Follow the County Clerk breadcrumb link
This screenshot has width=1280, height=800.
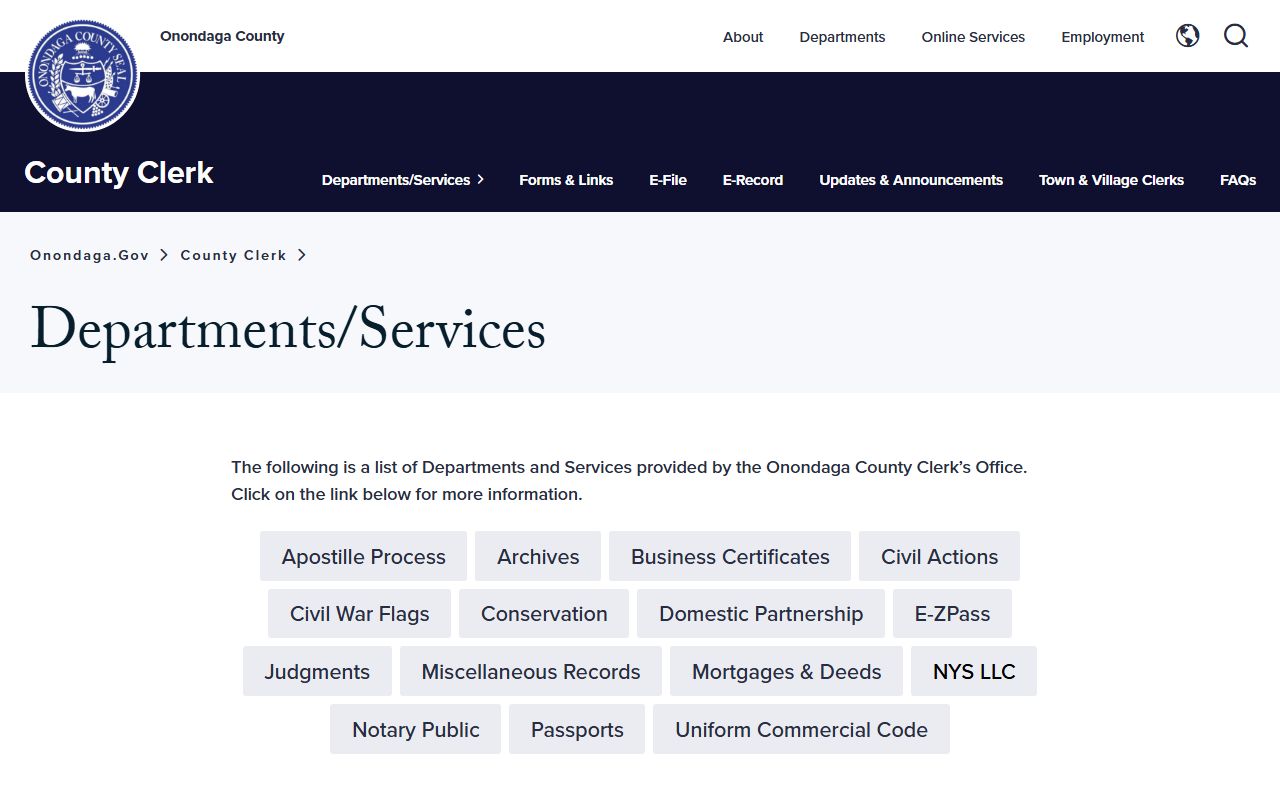point(233,255)
